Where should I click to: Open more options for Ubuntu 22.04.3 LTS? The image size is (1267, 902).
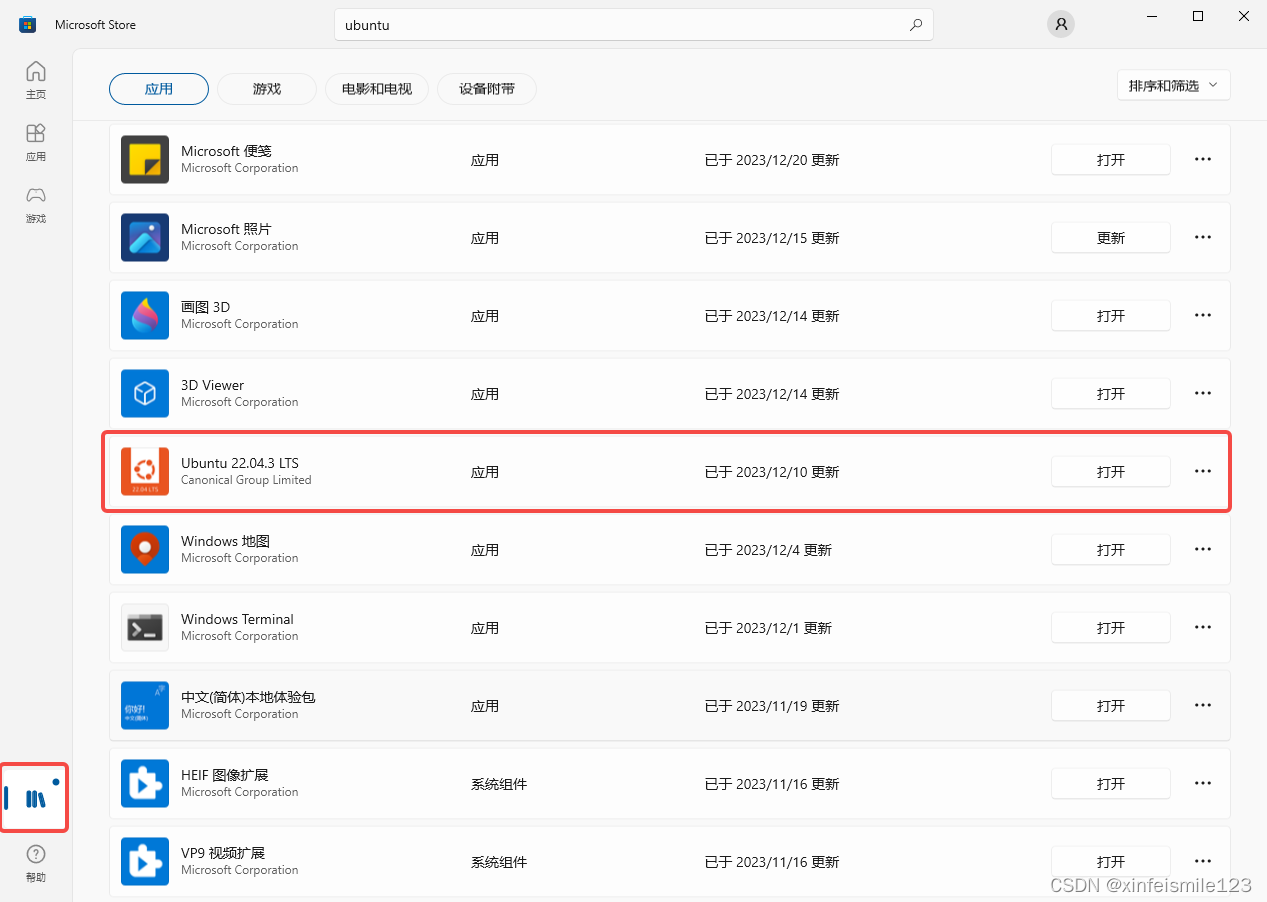1203,471
